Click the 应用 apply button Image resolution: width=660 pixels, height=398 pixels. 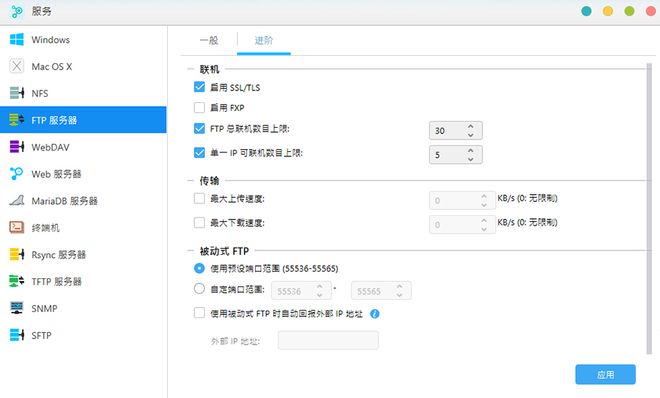tap(605, 374)
